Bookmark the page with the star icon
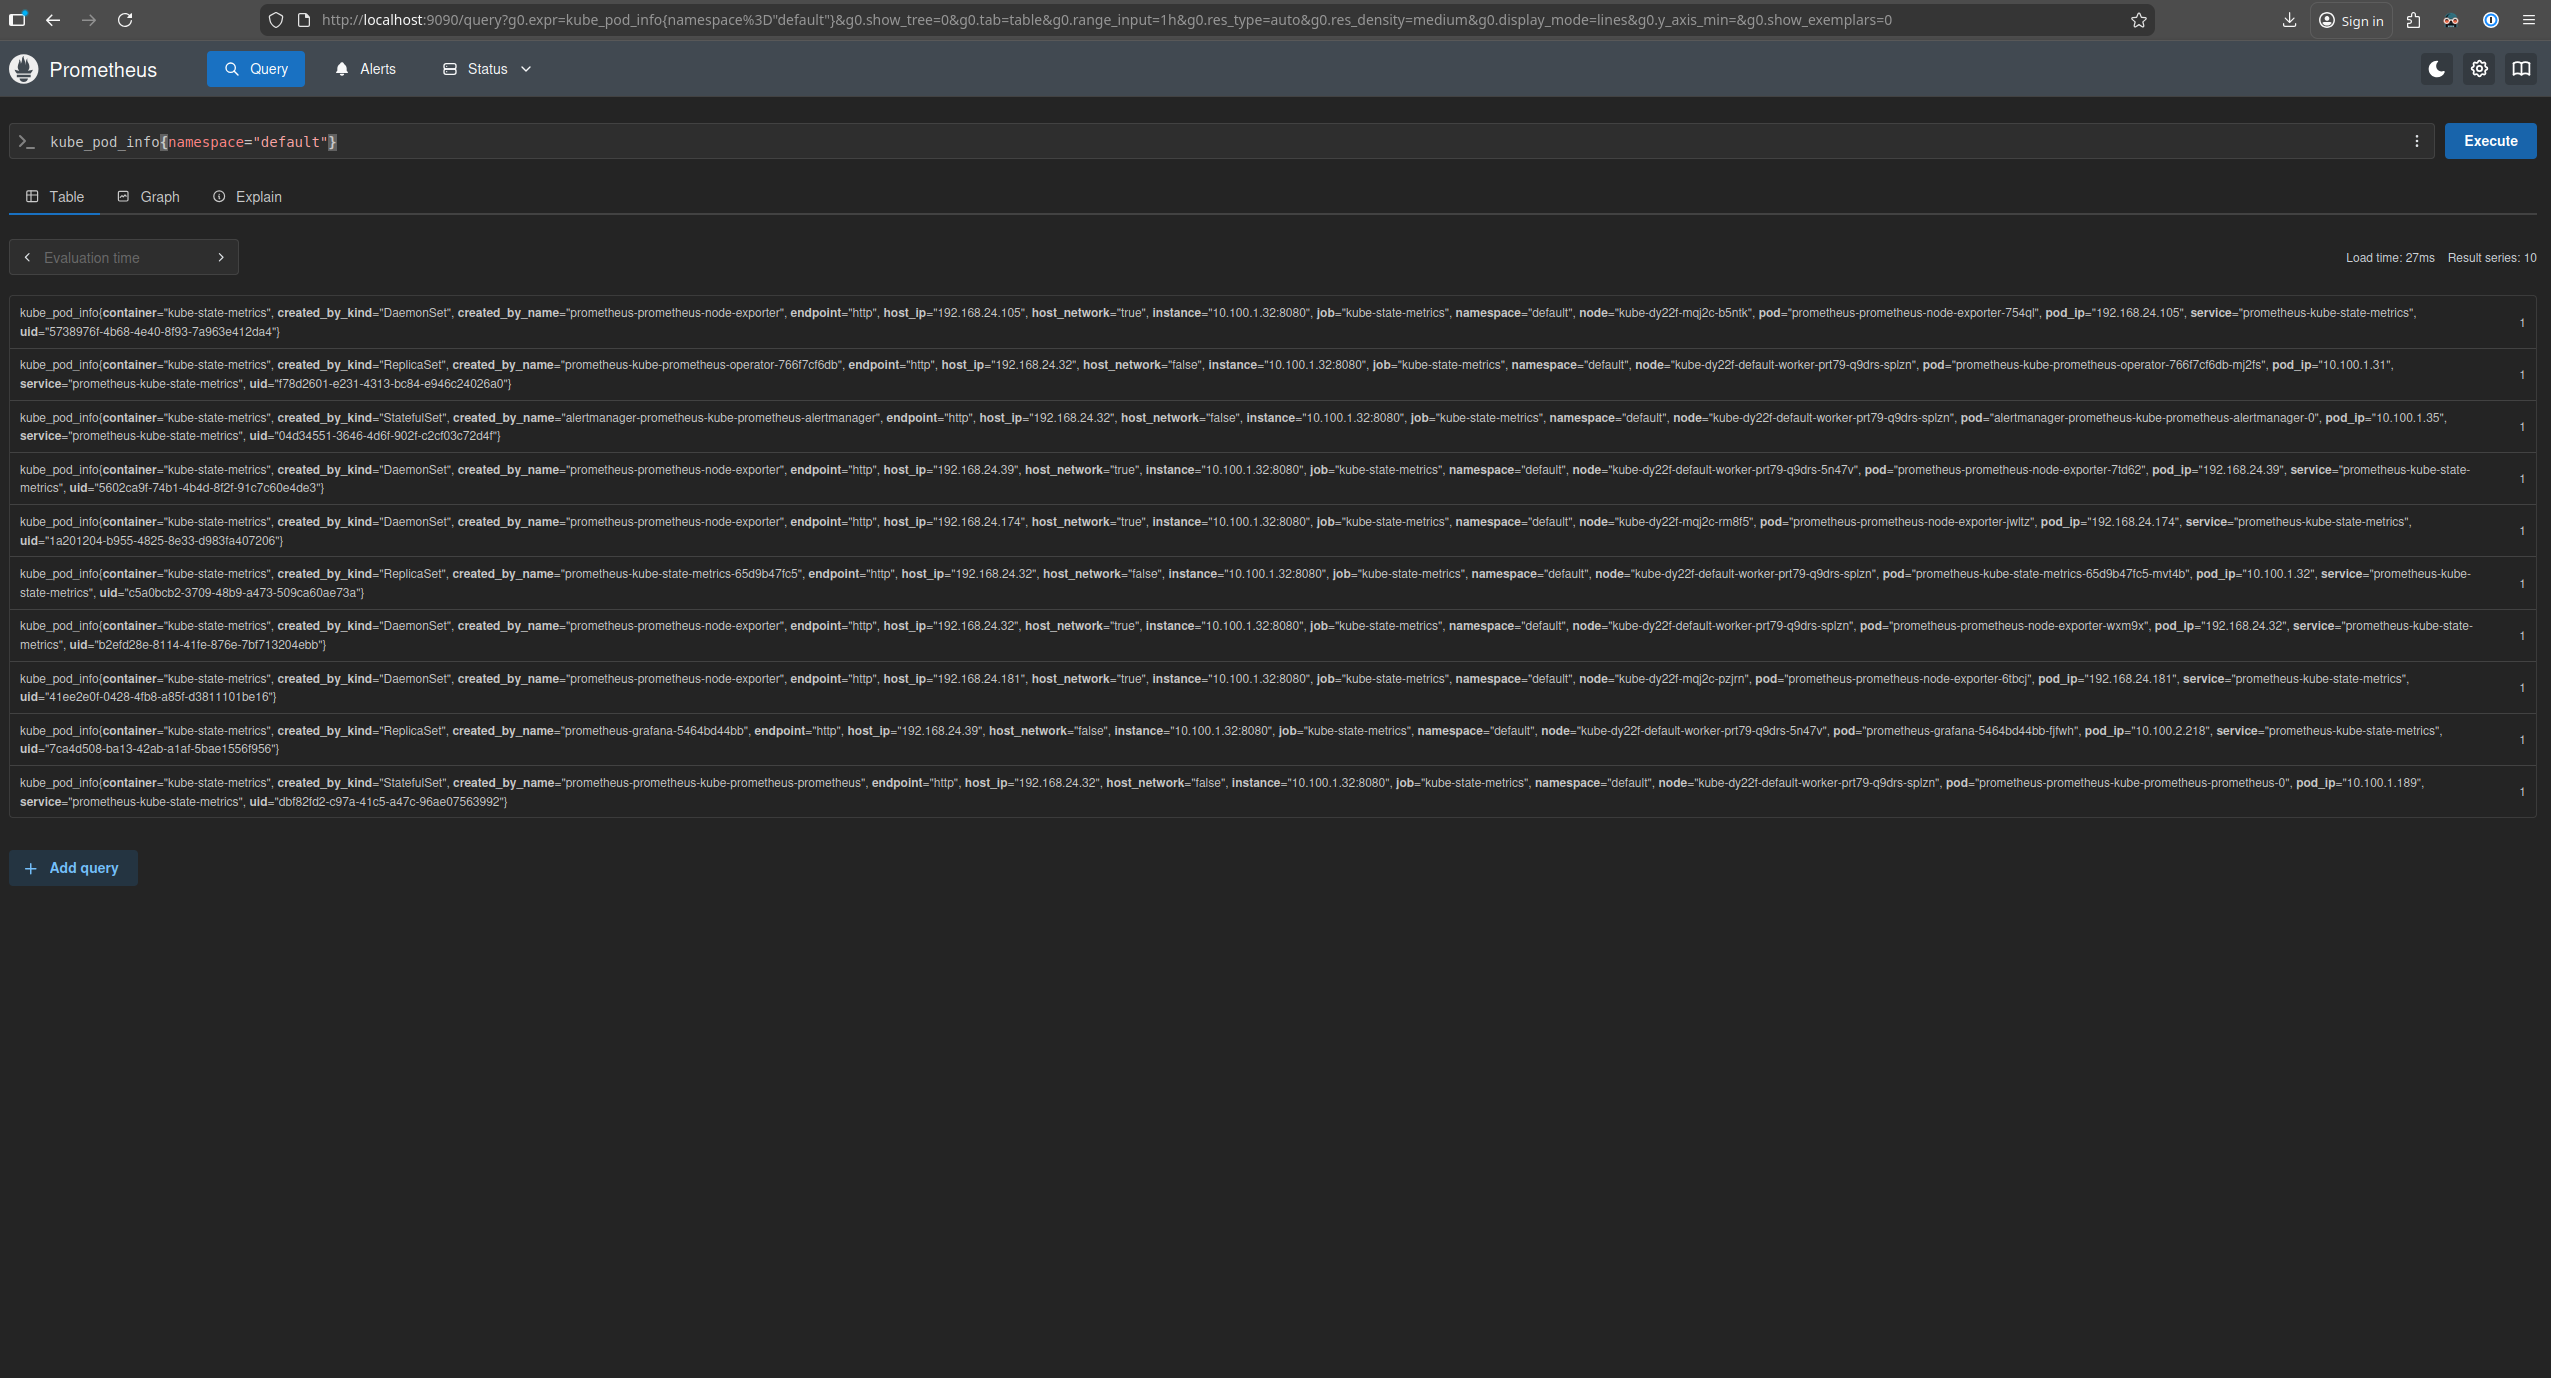This screenshot has height=1378, width=2551. (2138, 20)
